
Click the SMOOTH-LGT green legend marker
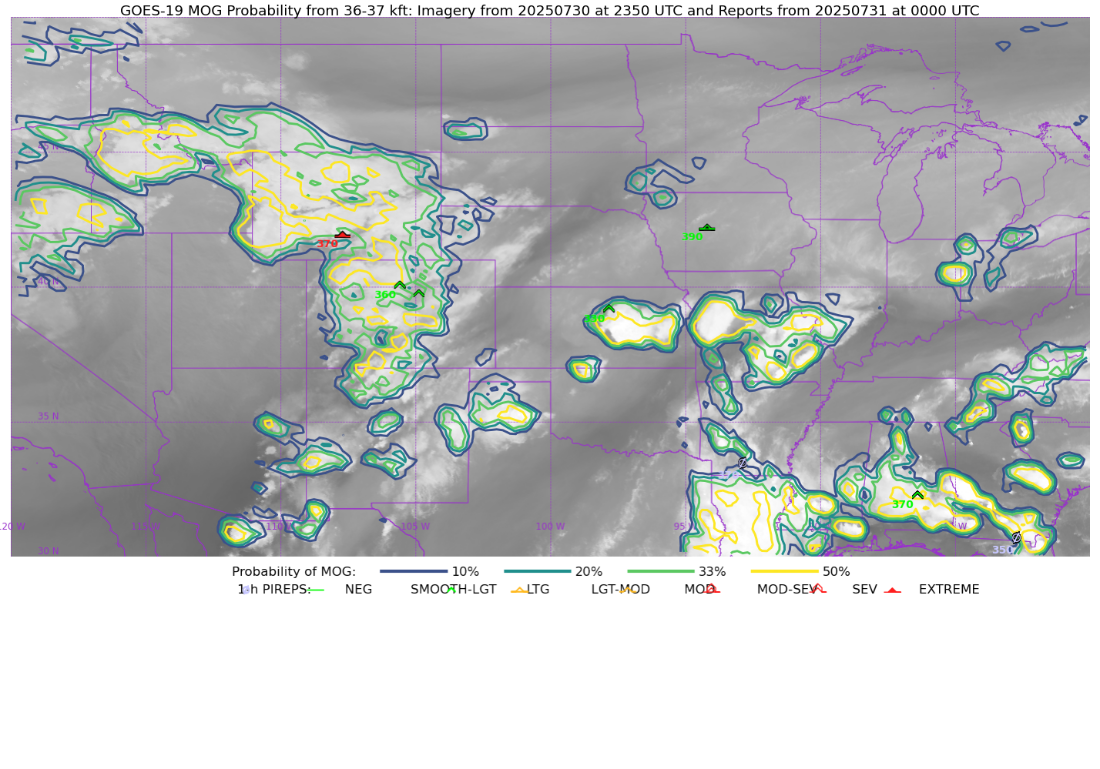coord(452,590)
